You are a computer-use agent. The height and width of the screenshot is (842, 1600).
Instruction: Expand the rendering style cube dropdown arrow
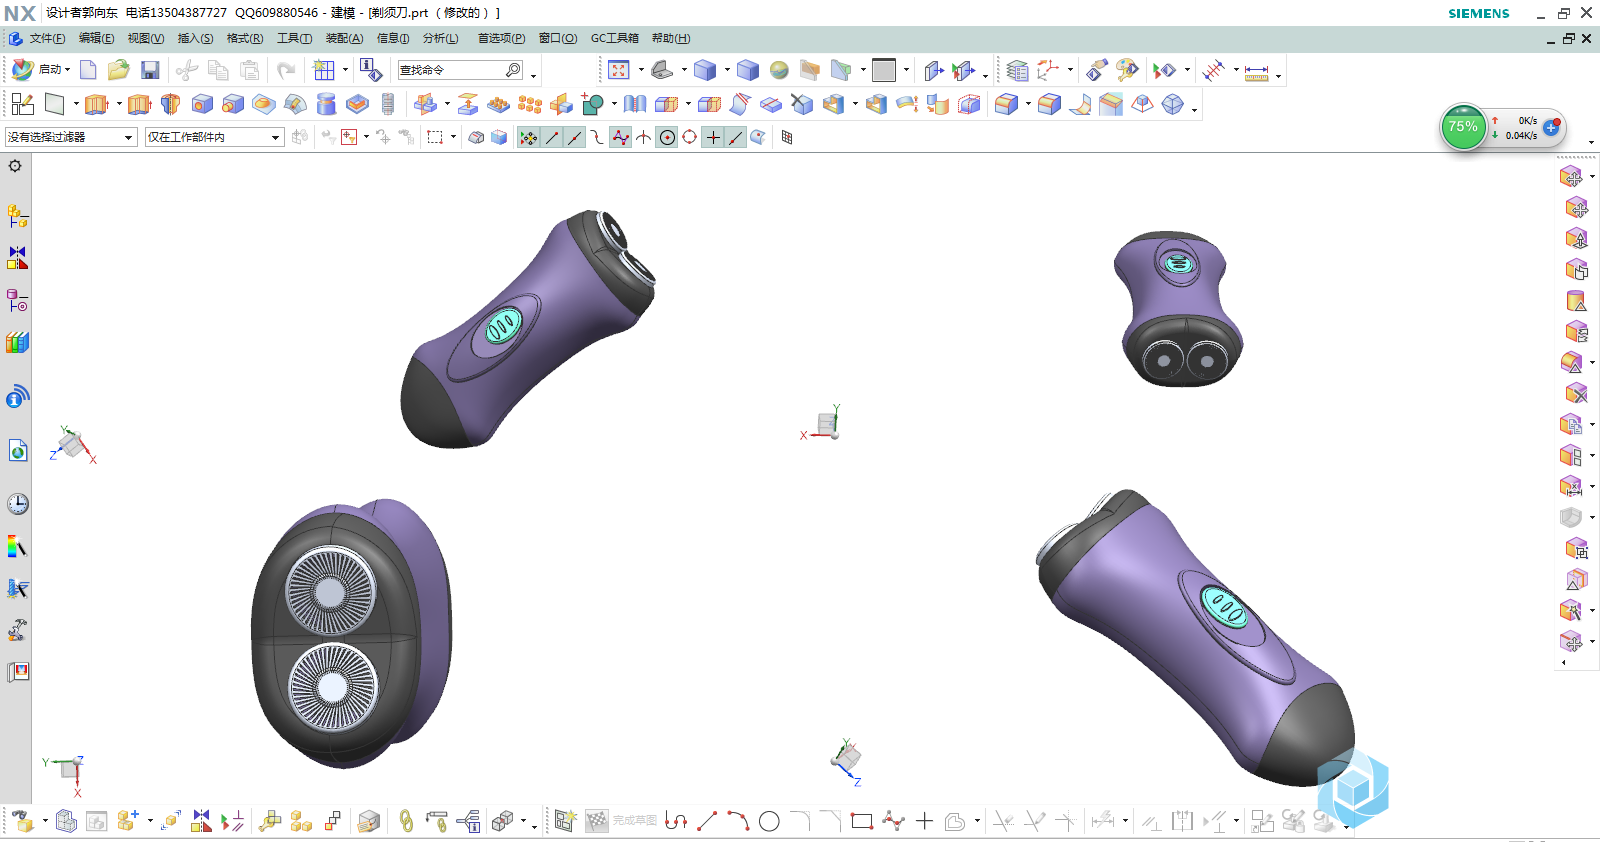point(727,70)
